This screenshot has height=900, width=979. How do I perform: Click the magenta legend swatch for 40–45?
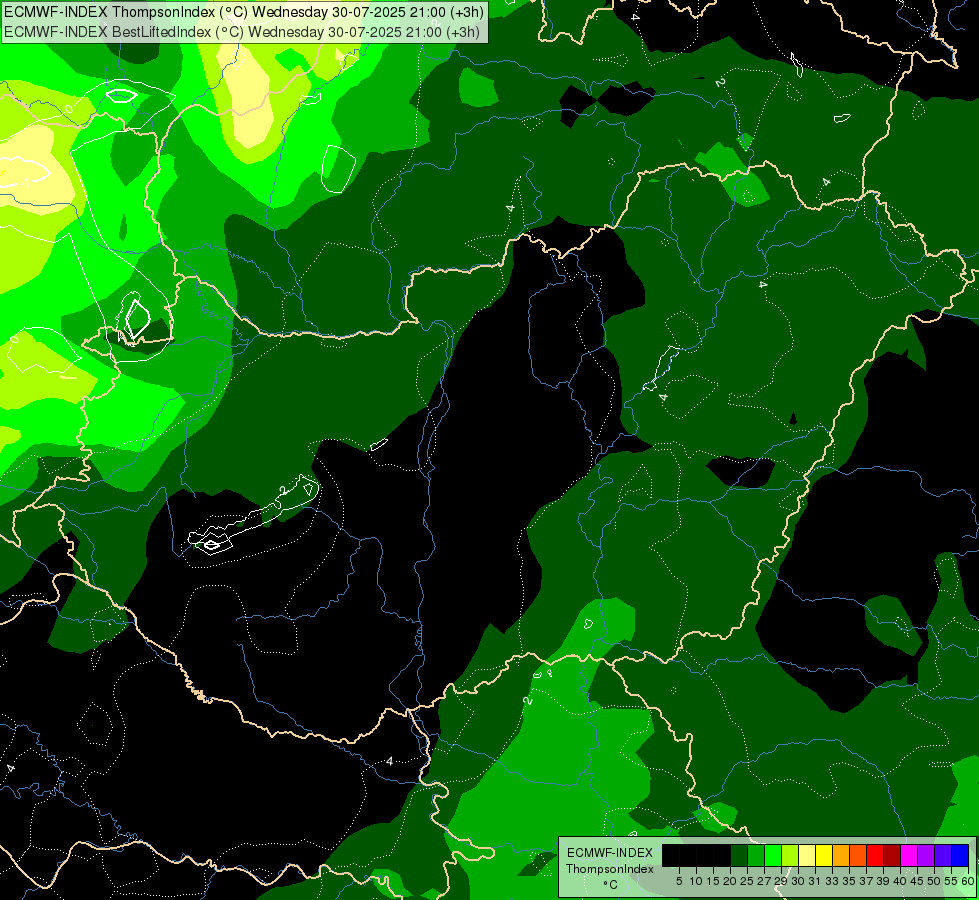(909, 855)
